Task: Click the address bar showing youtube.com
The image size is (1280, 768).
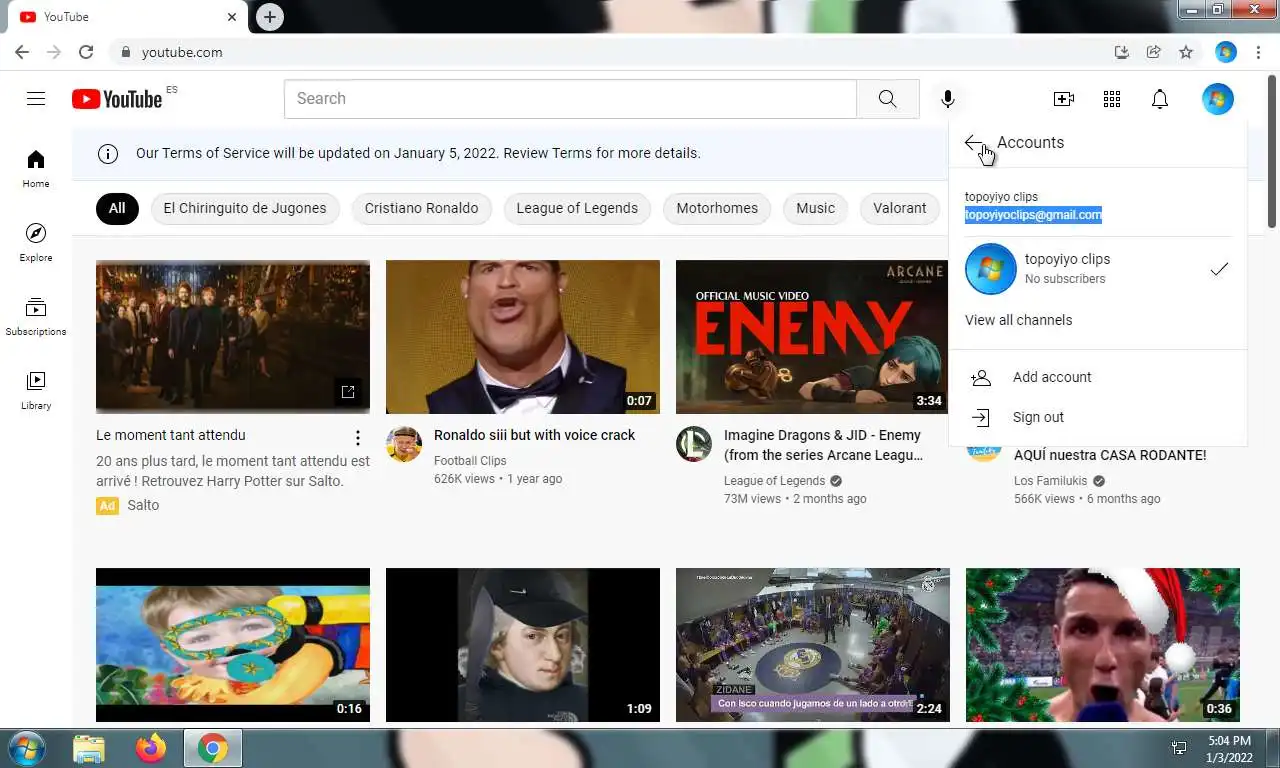Action: (610, 52)
